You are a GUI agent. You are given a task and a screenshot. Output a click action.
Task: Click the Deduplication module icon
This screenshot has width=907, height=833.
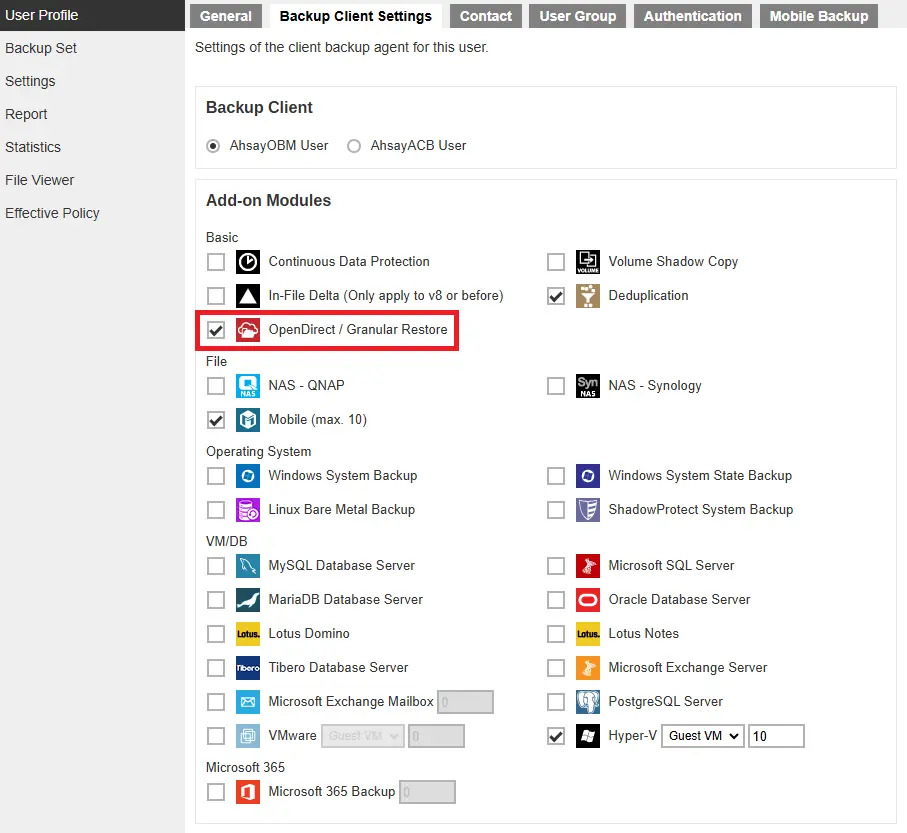(588, 296)
